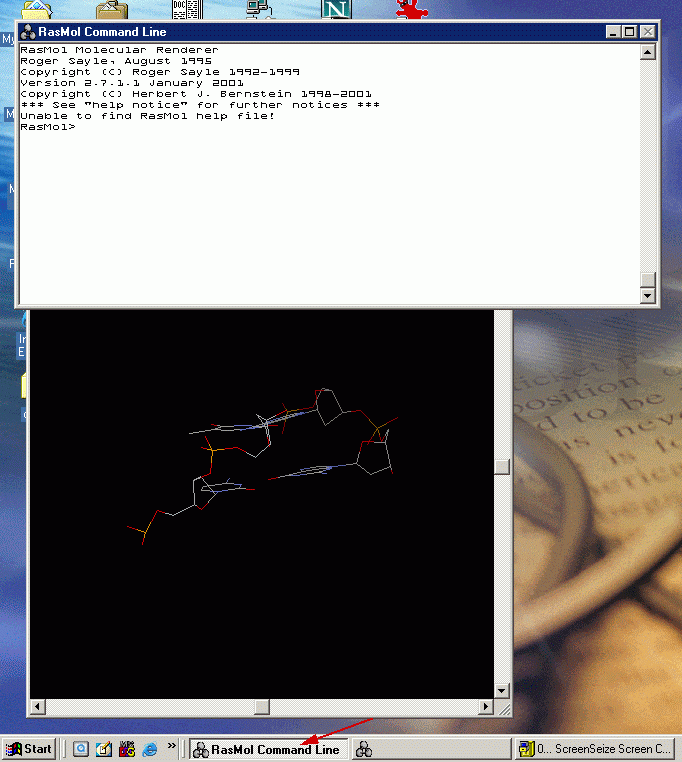Open the Briefcase desktop icon
The image size is (682, 762).
(112, 9)
